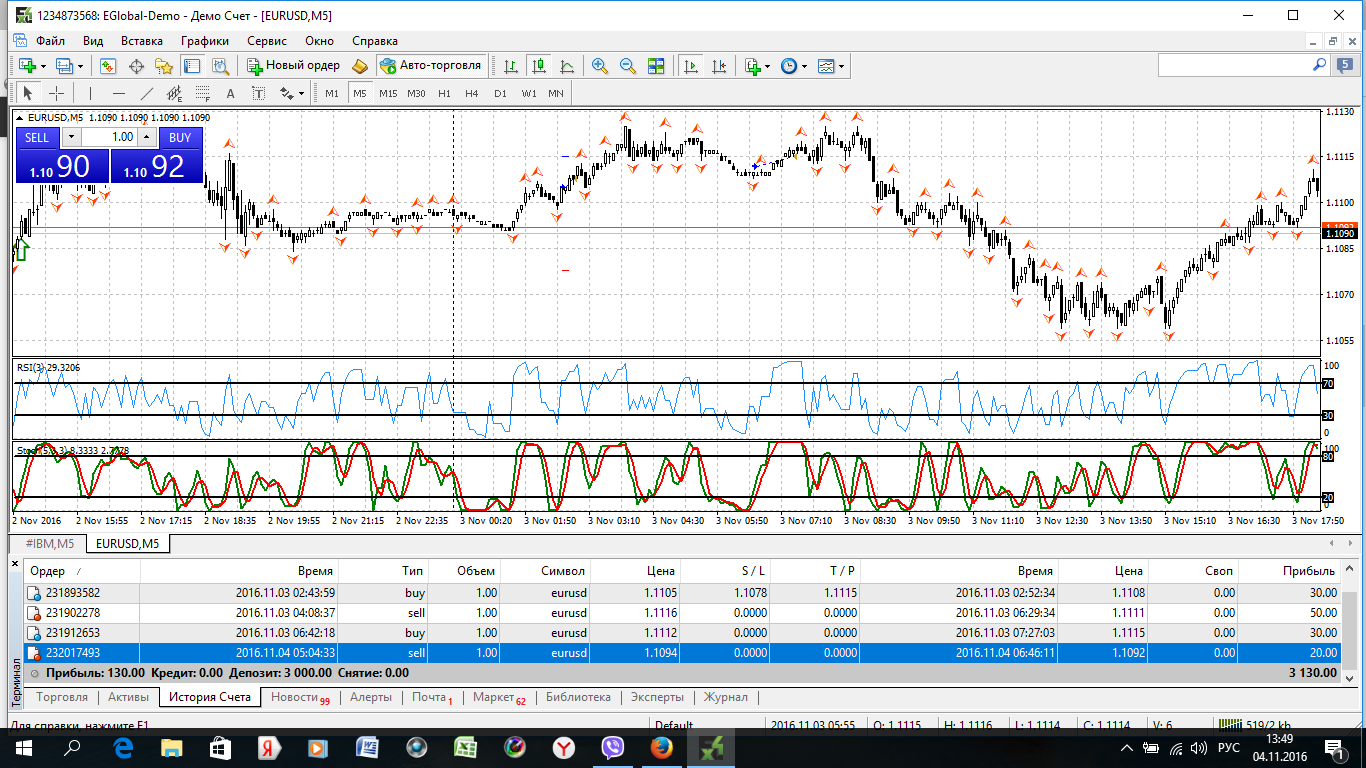Click Новый ордер button
The image size is (1366, 768).
[294, 65]
